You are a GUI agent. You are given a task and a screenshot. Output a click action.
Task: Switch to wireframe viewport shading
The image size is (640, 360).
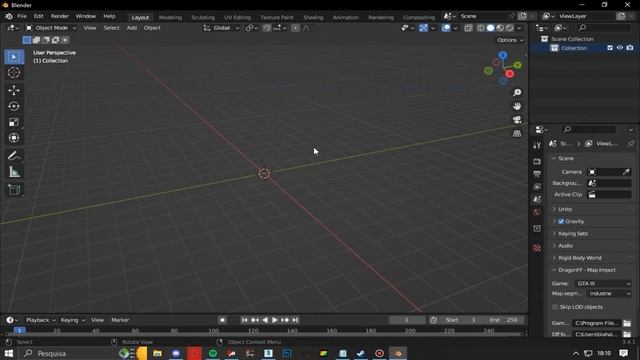481,28
